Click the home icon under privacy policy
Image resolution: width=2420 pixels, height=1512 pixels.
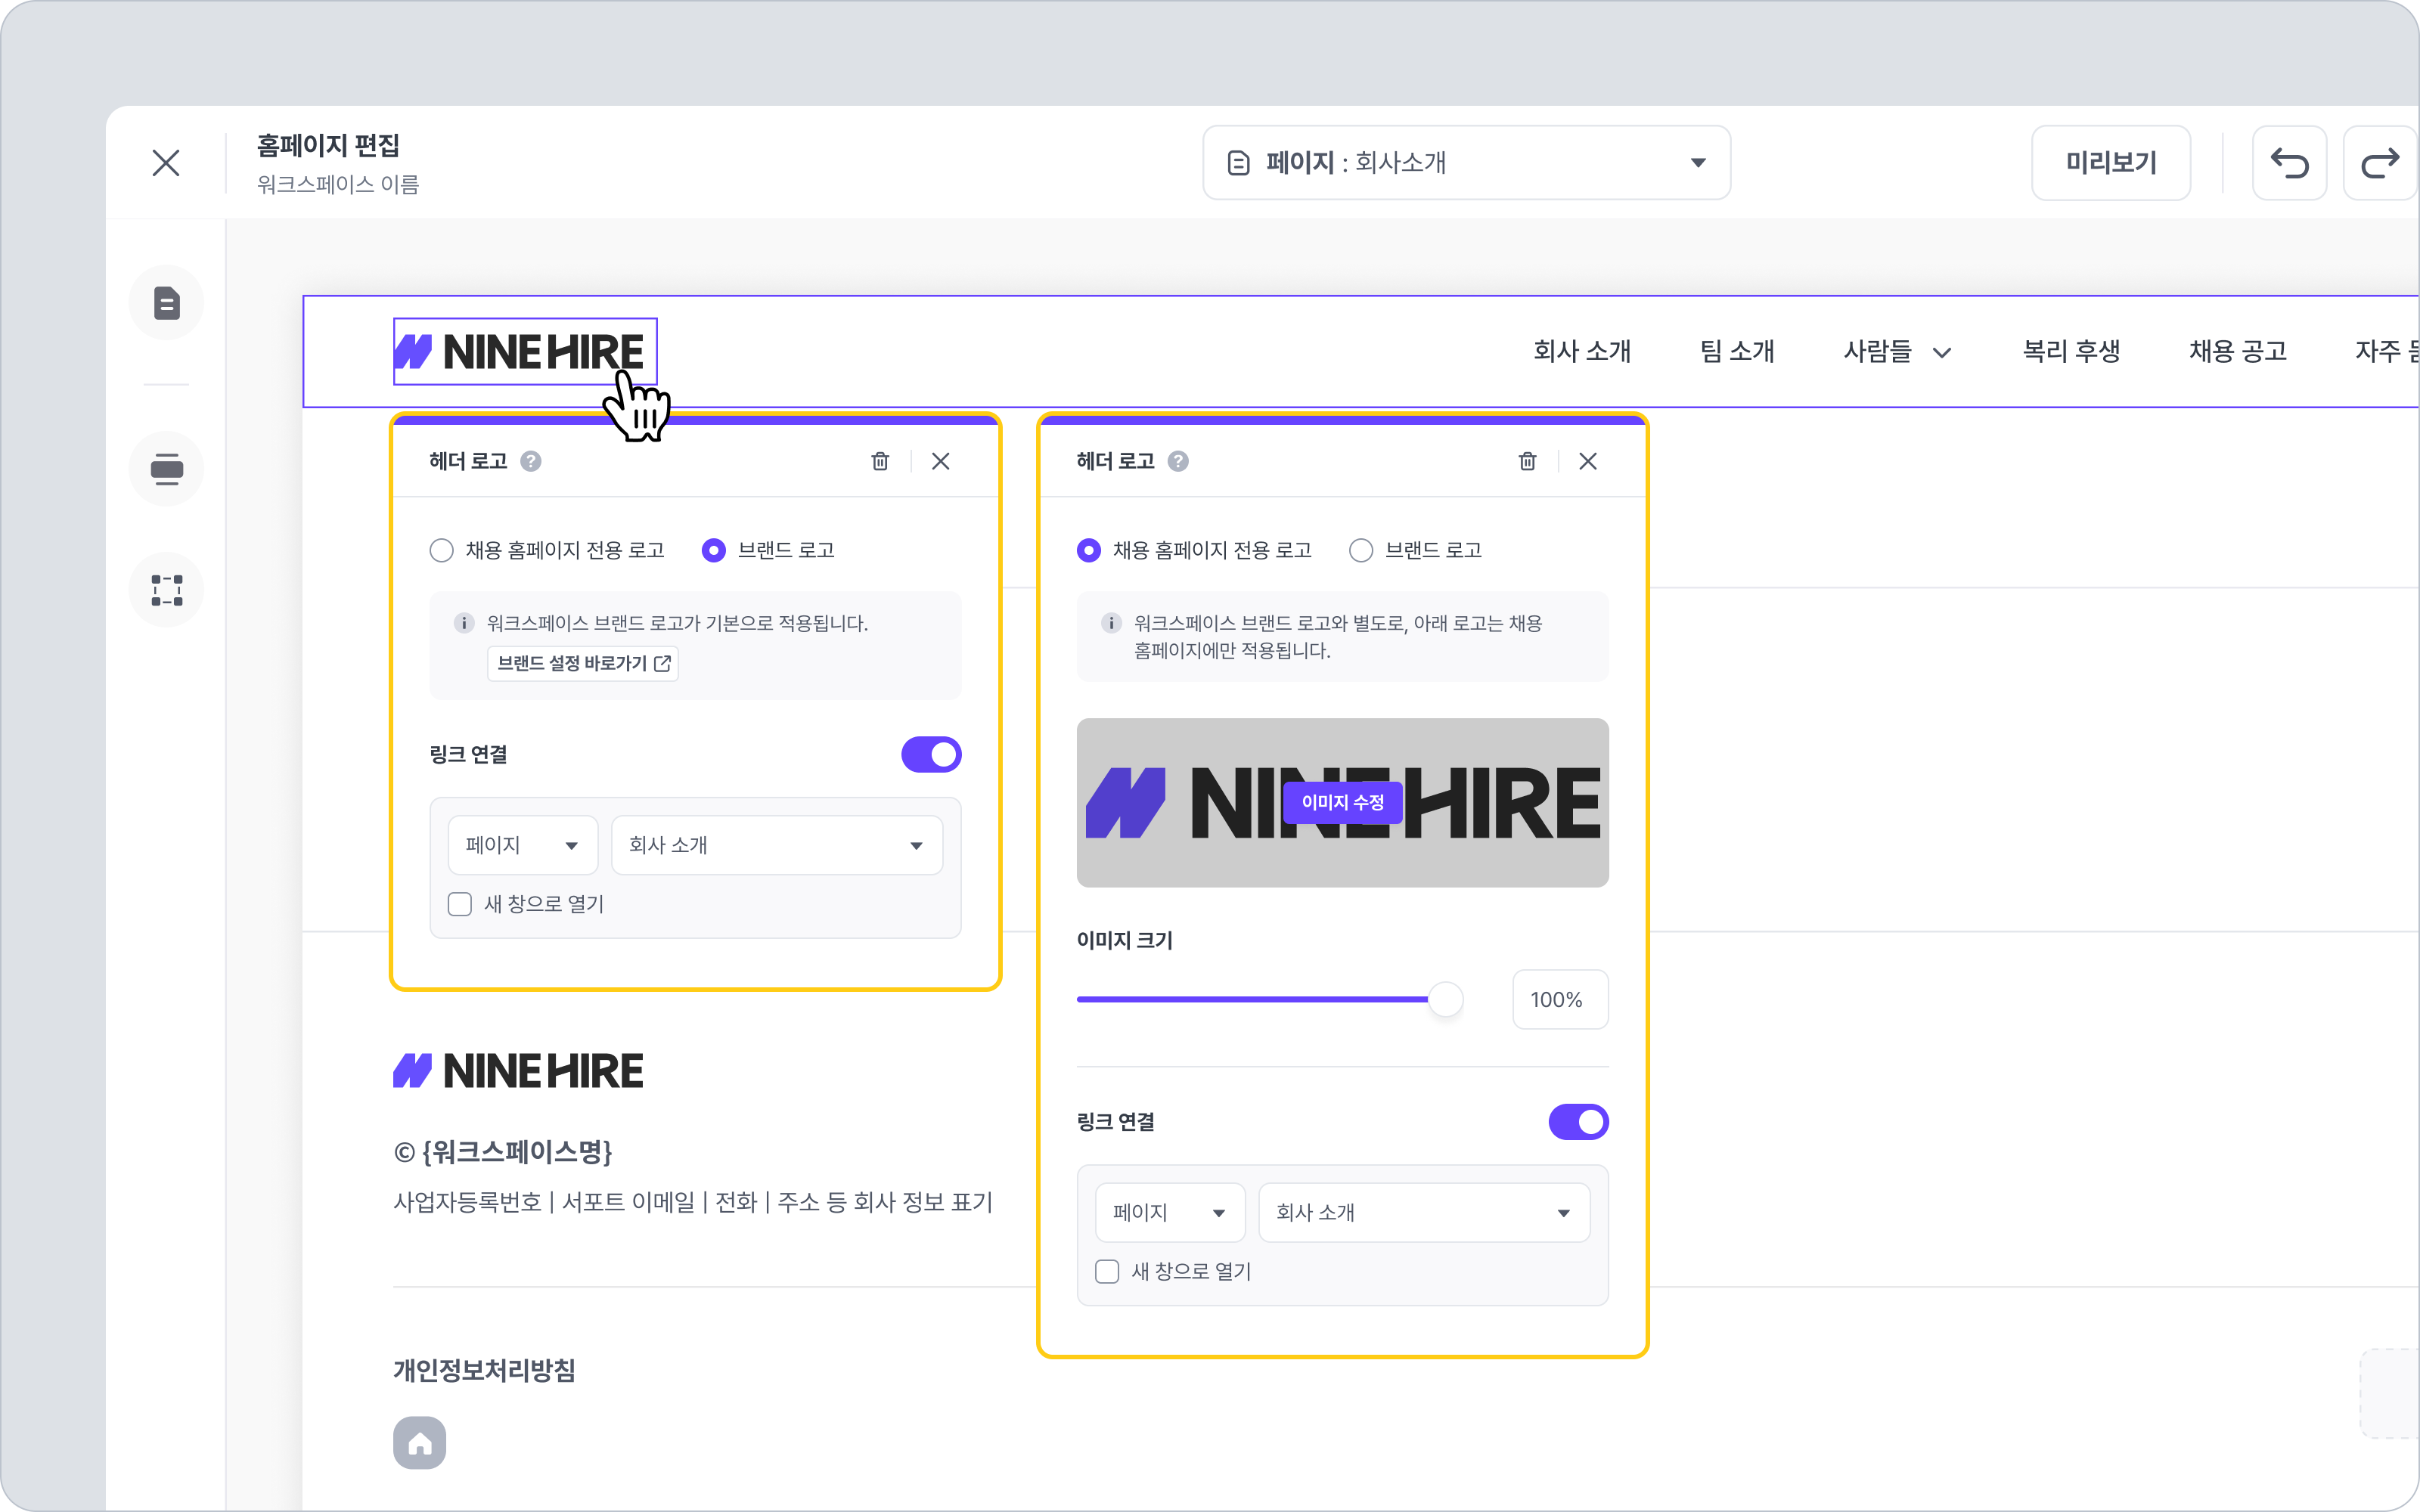pos(419,1443)
